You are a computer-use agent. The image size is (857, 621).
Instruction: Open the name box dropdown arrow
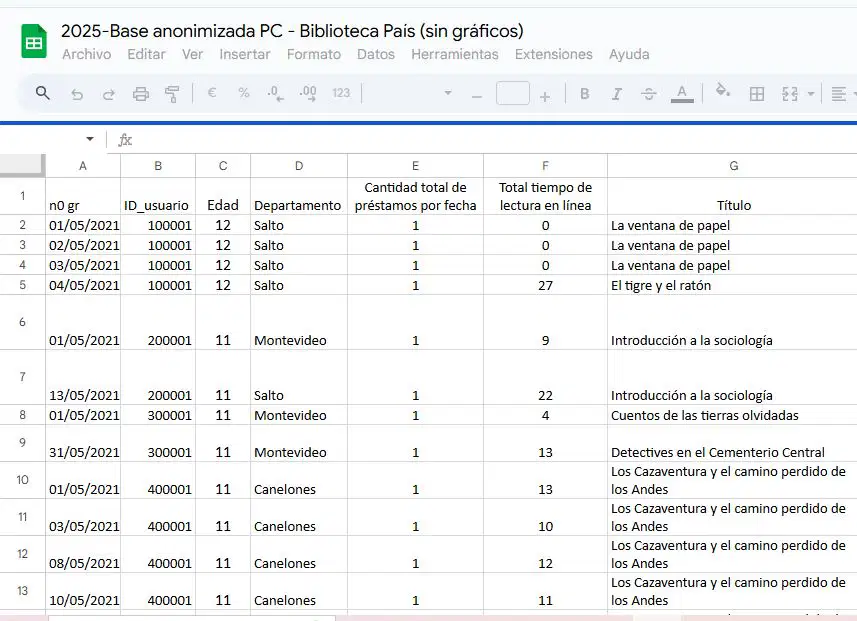[x=90, y=139]
